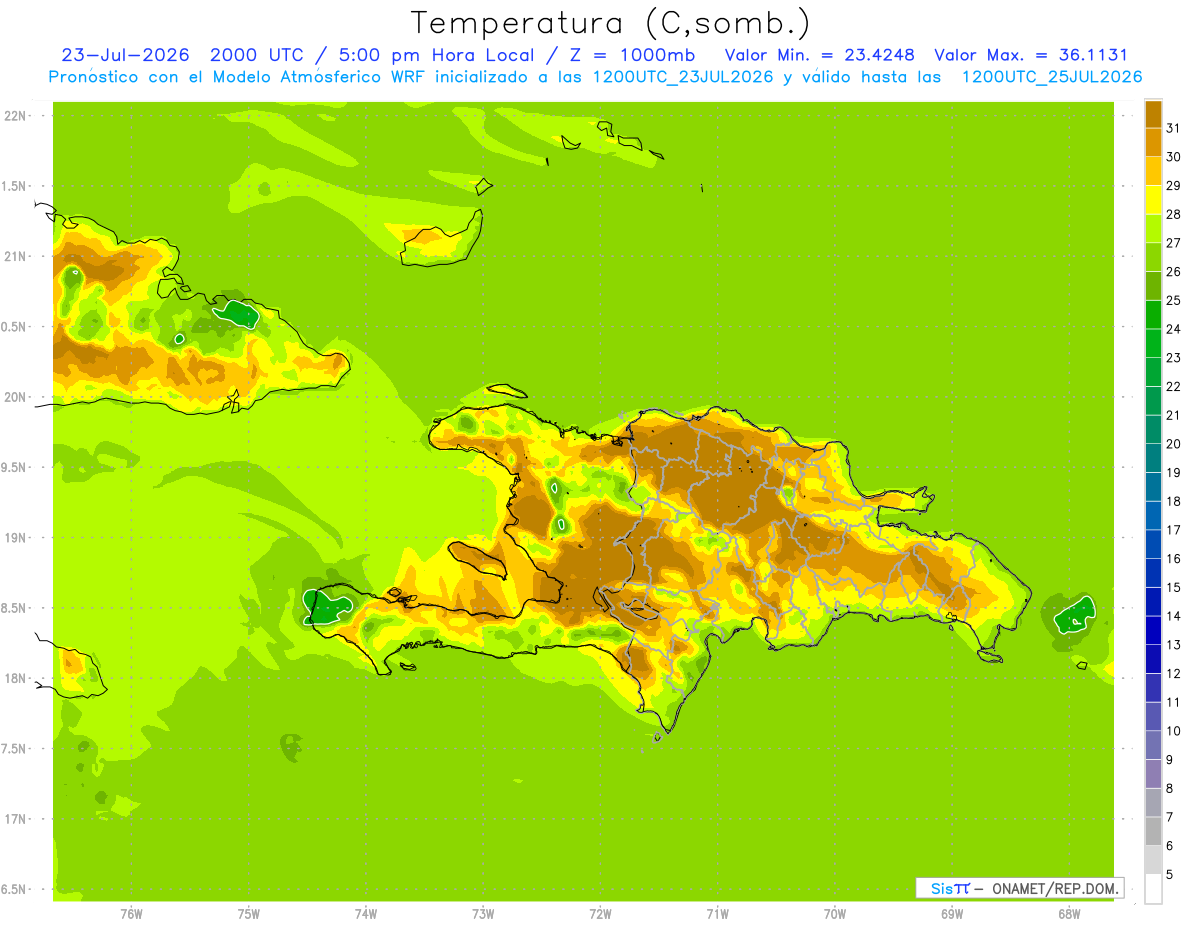Click legend value "14"
1200x927 pixels.
coord(1173,616)
